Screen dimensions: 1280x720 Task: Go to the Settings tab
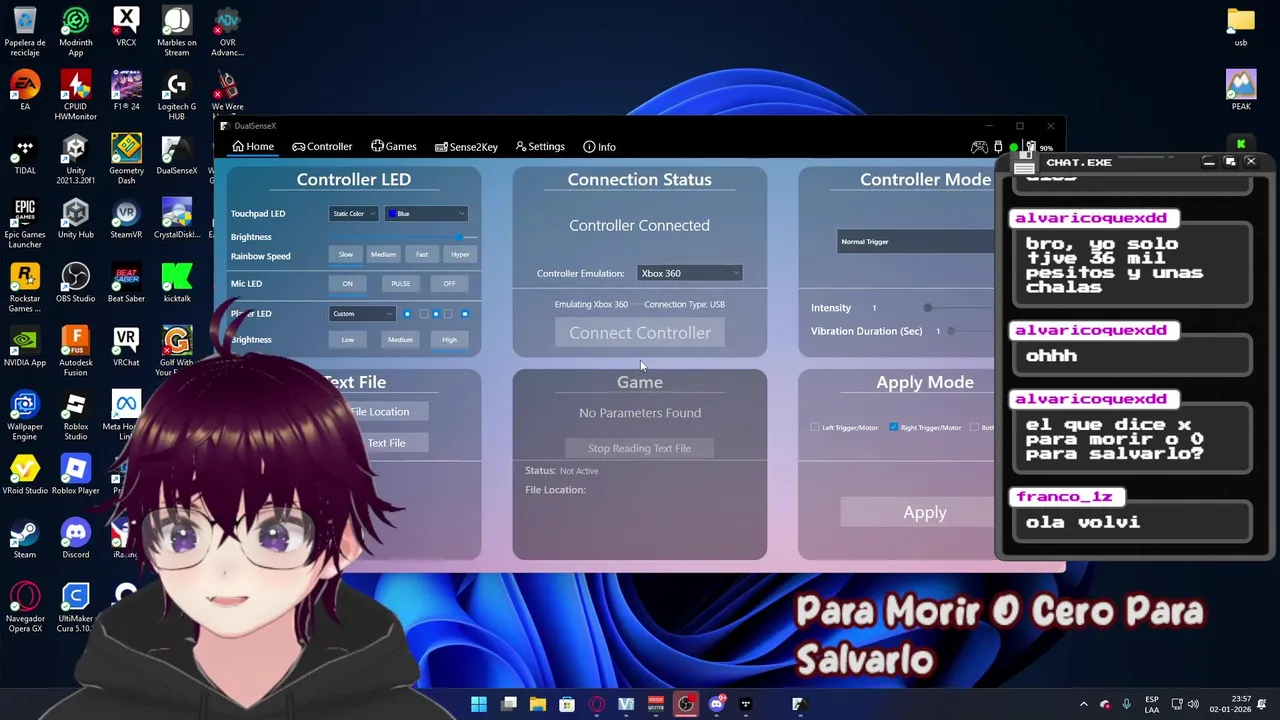click(x=540, y=146)
